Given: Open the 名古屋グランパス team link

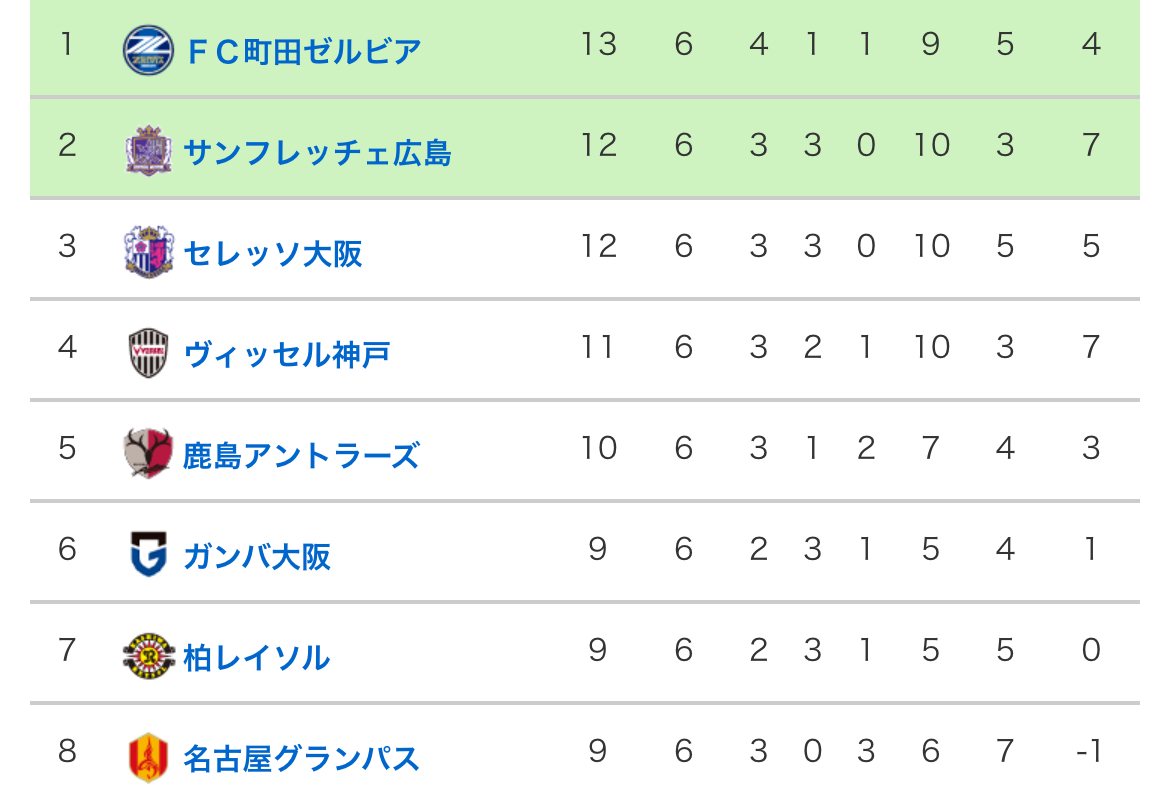Looking at the screenshot, I should point(301,758).
